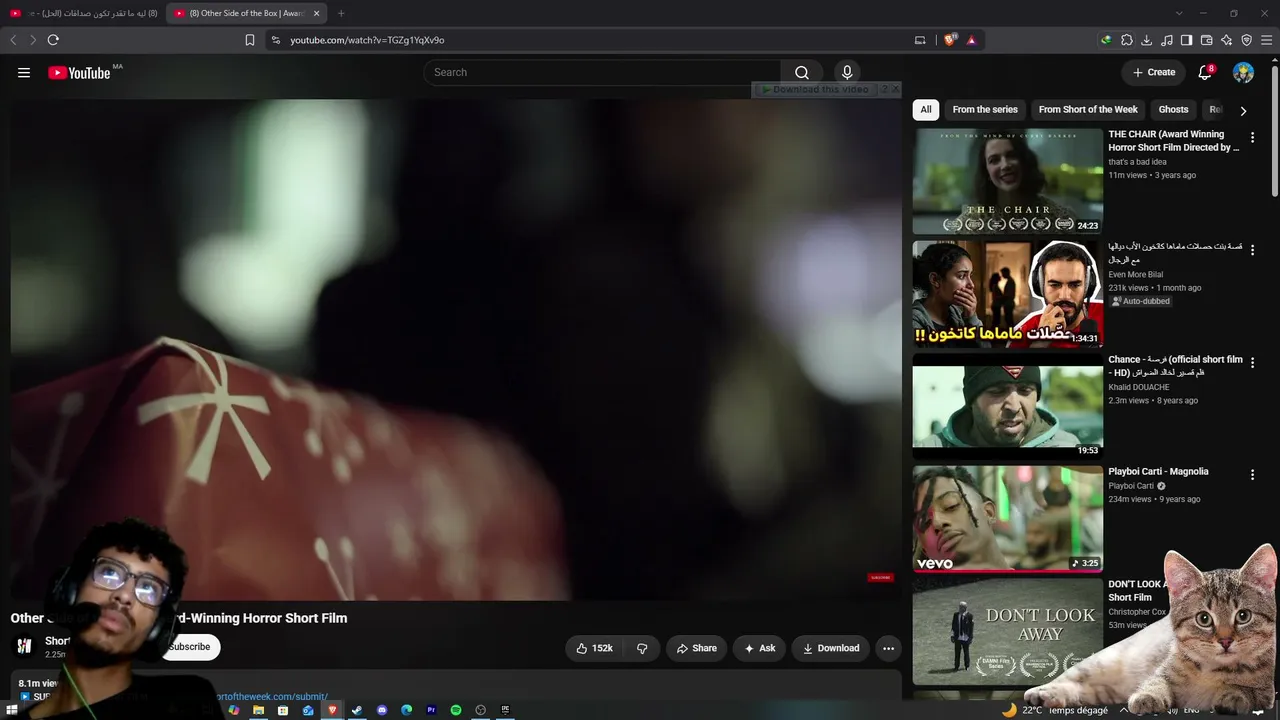Open the Chance short film thumbnail

1007,406
